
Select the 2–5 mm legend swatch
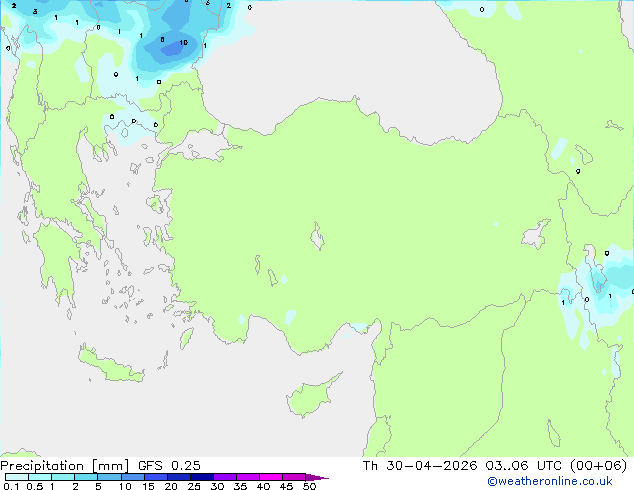tap(86, 477)
